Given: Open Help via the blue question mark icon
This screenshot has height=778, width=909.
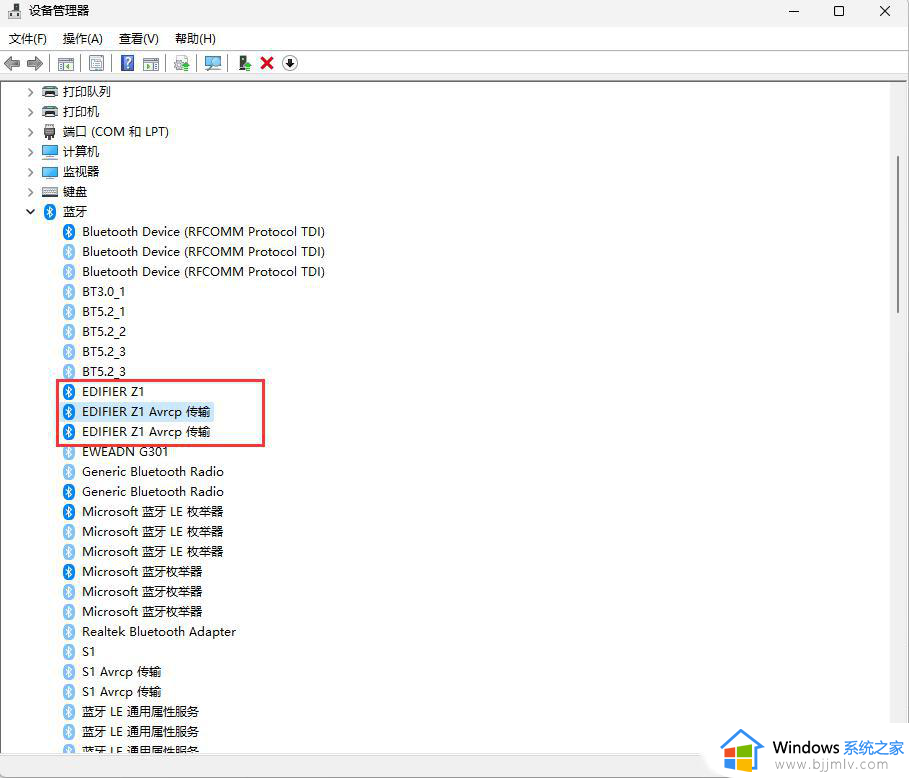Looking at the screenshot, I should tap(128, 63).
